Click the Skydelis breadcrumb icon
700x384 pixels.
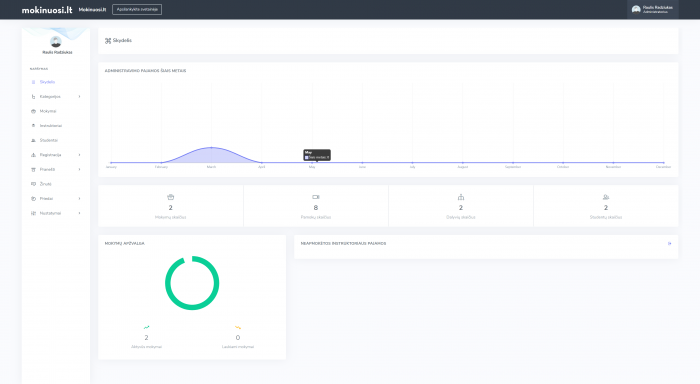[x=108, y=41]
